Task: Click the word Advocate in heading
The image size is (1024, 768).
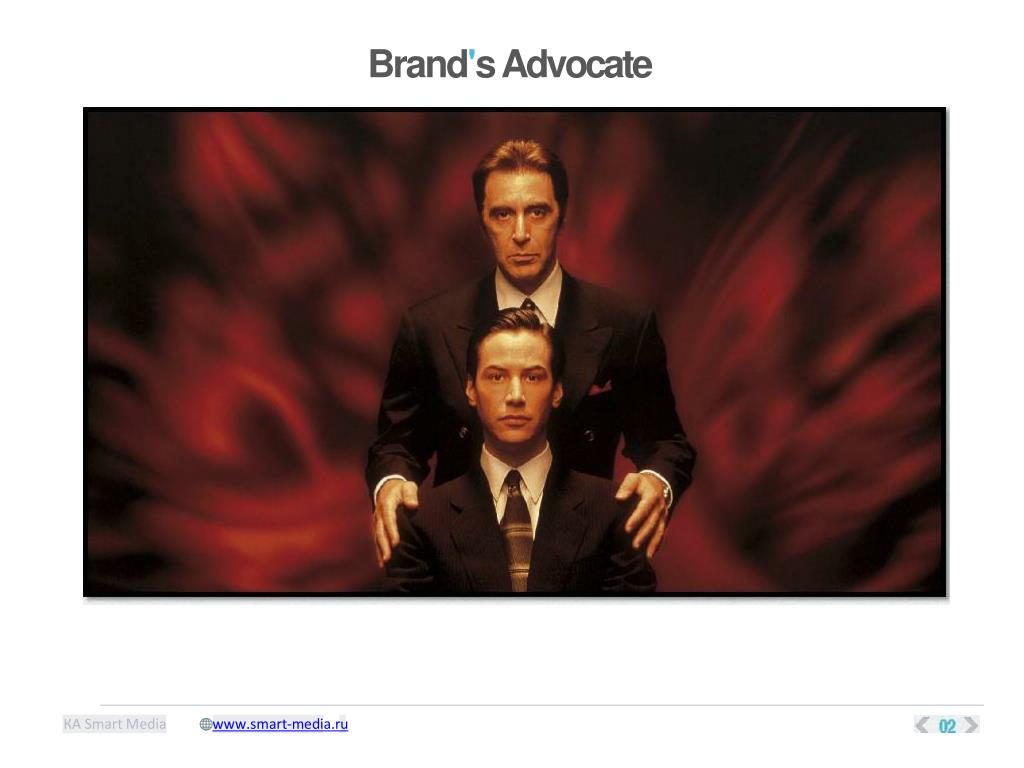Action: (x=577, y=64)
